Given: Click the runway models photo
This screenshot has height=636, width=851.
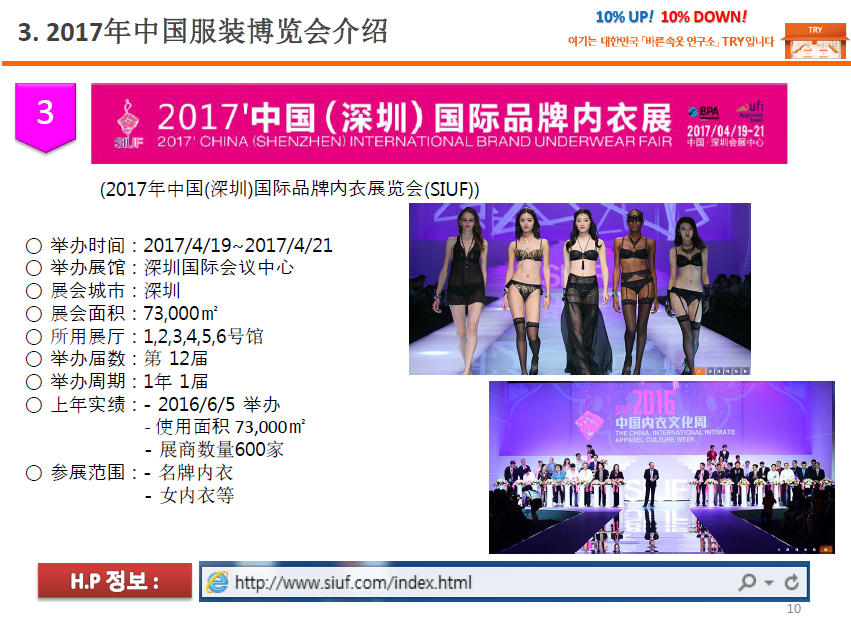Looking at the screenshot, I should tap(580, 289).
